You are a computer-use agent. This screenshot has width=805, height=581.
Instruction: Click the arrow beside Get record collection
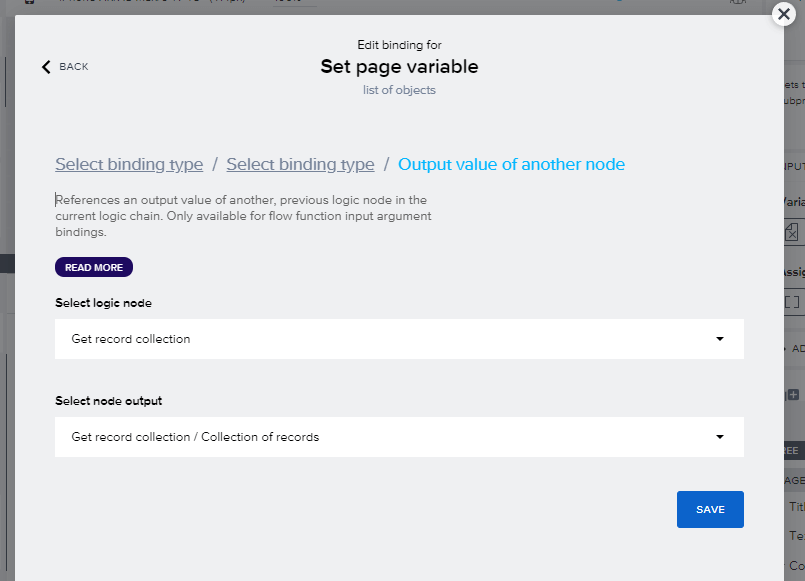[719, 339]
